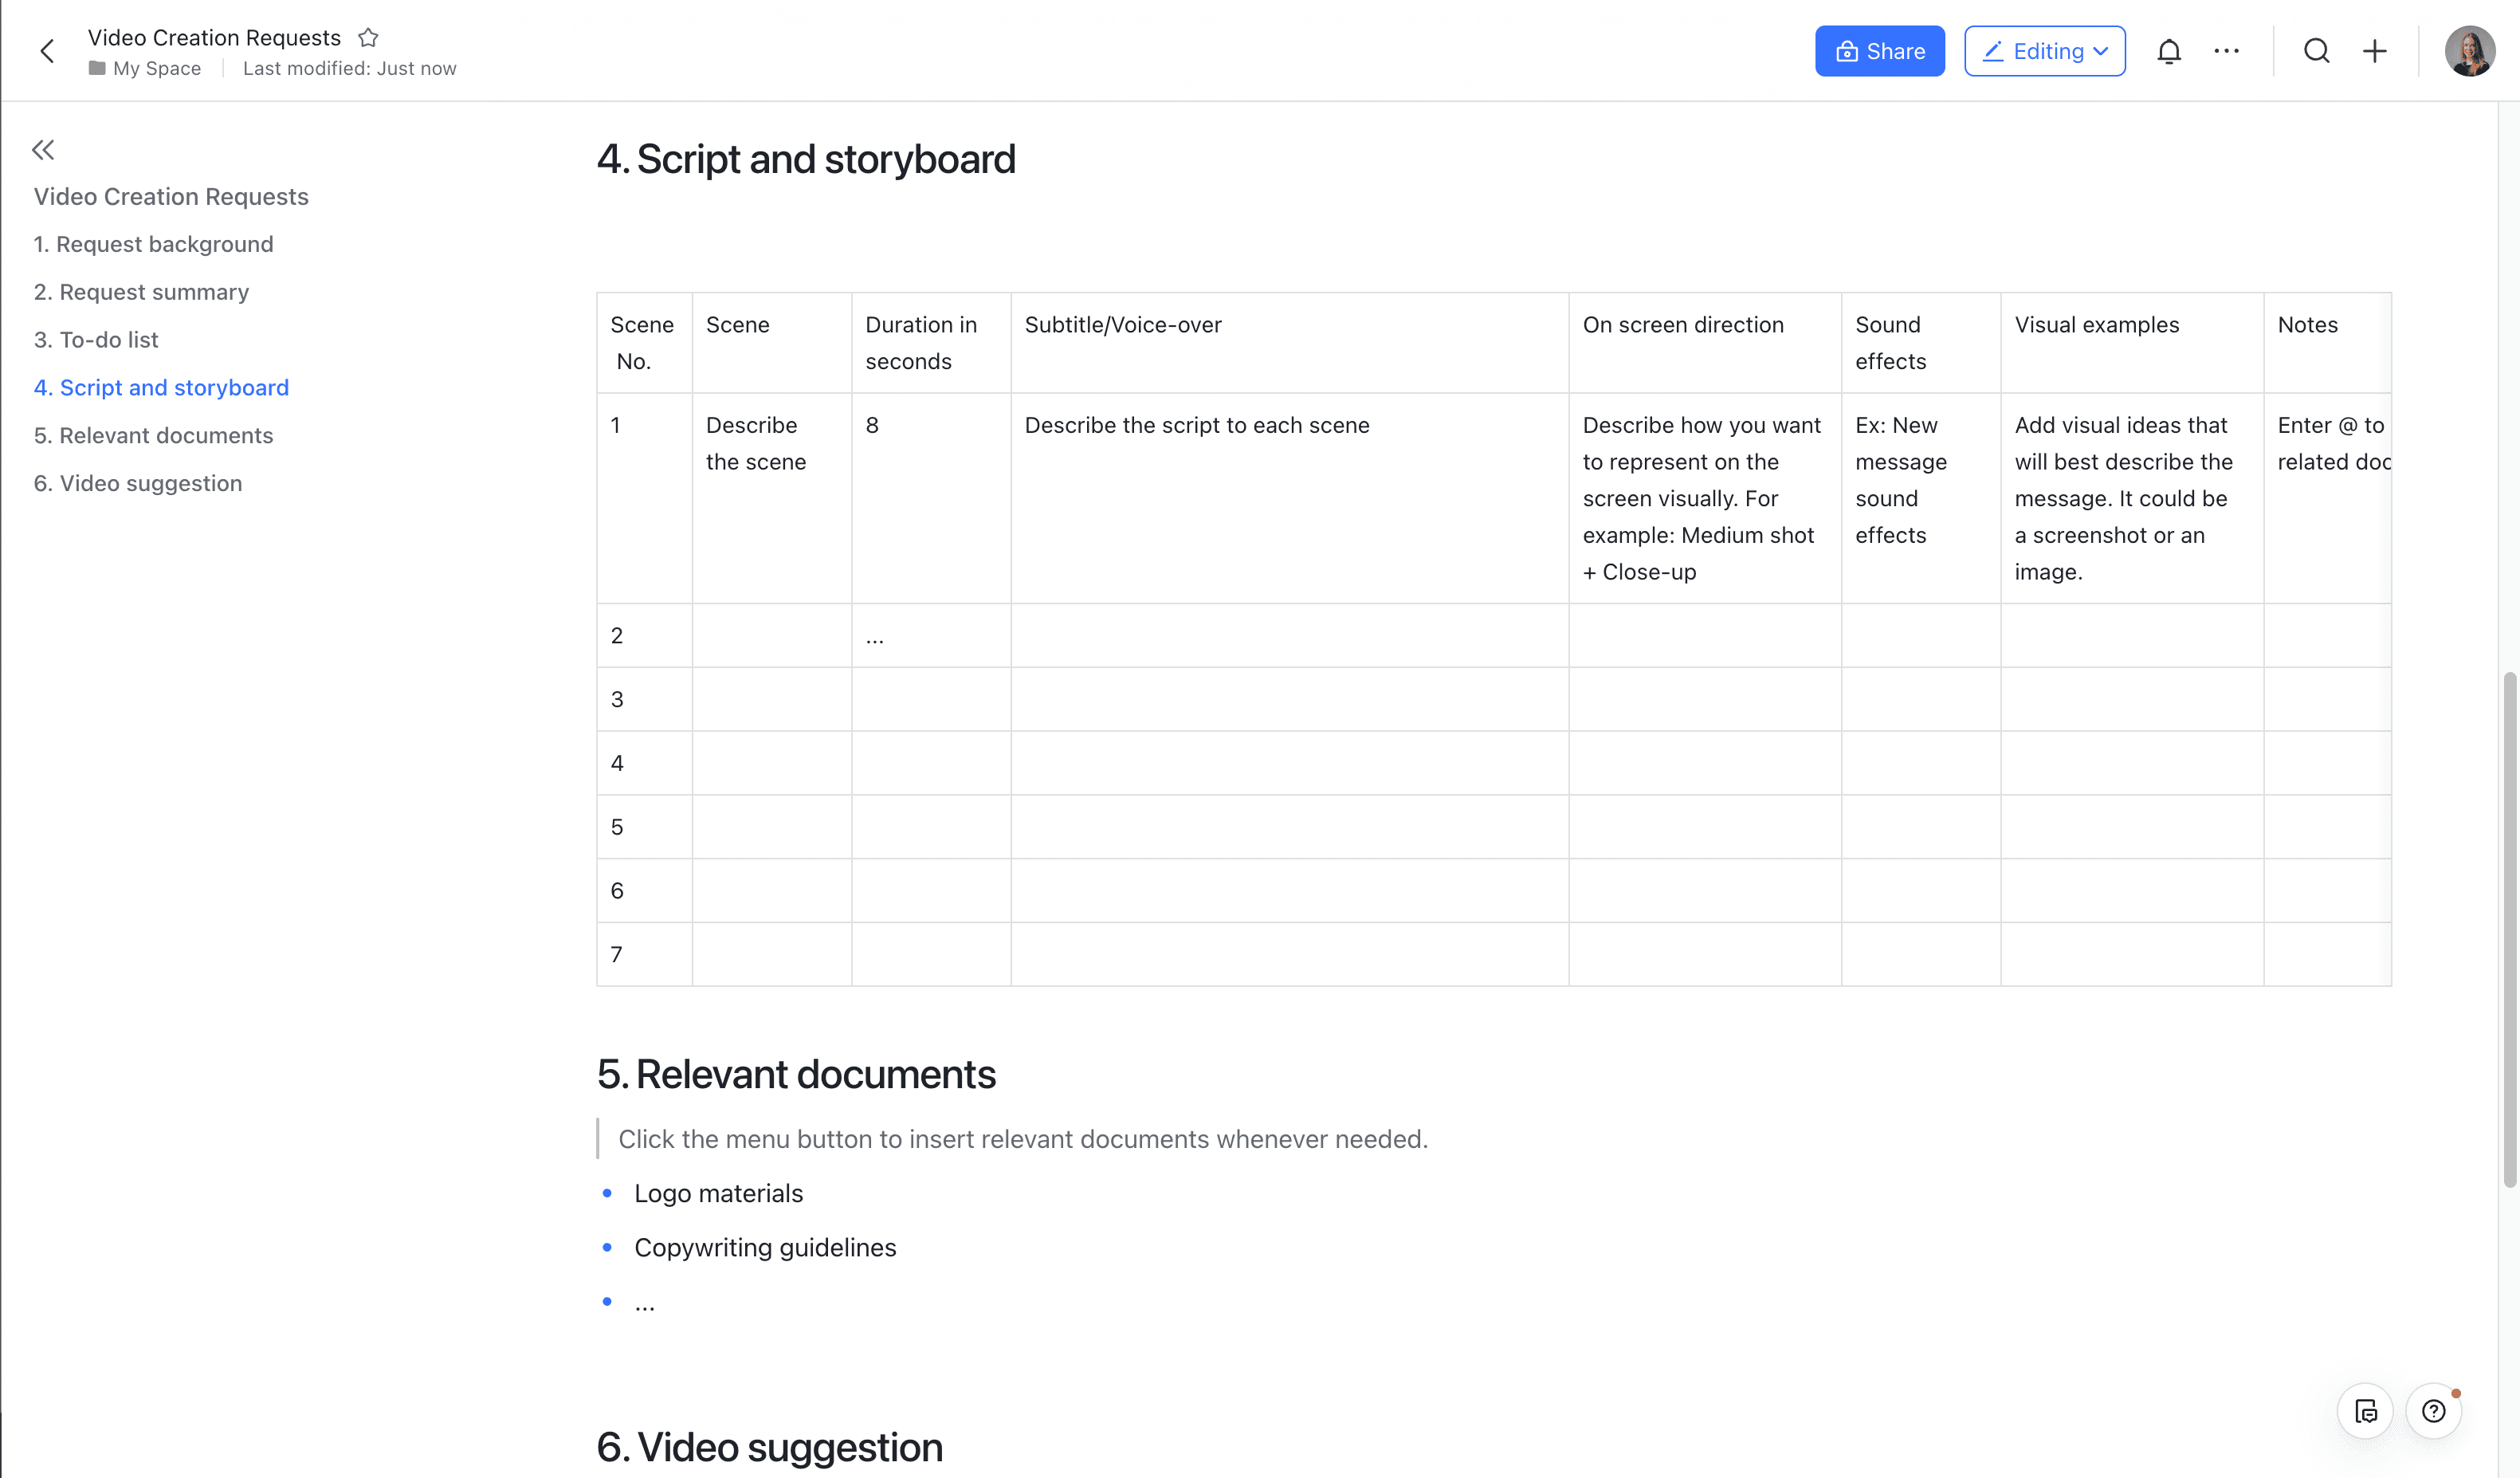The height and width of the screenshot is (1478, 2520).
Task: Open the notifications bell
Action: 2168,51
